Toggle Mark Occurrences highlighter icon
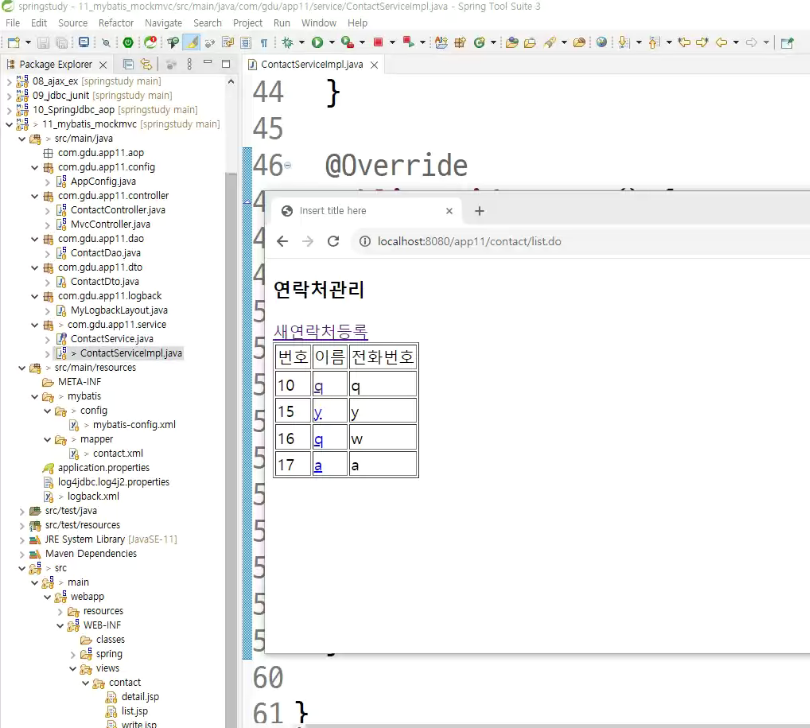 [x=192, y=42]
